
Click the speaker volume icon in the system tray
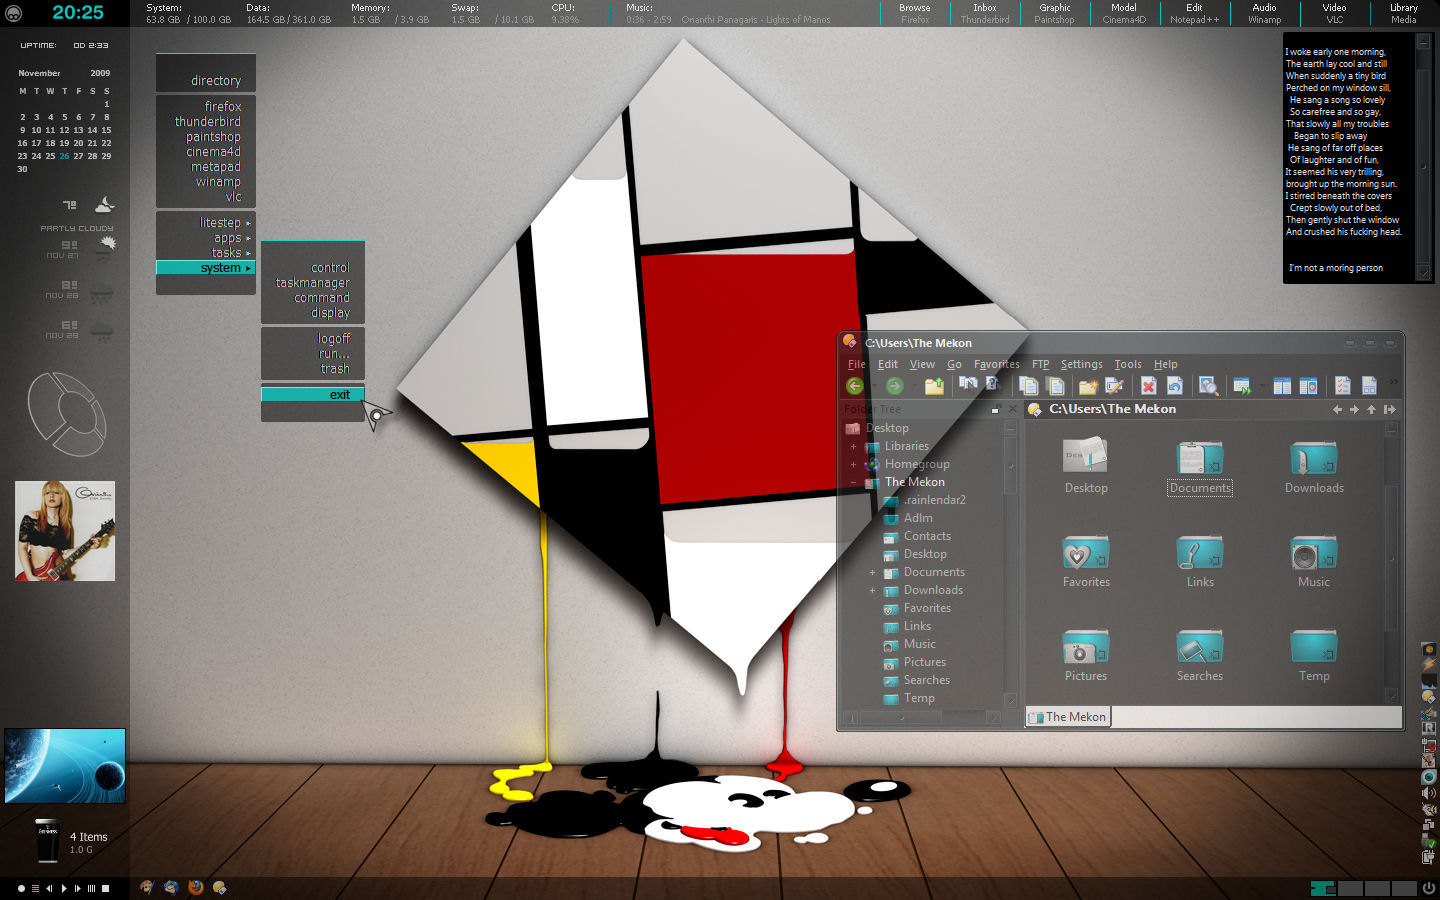1429,793
